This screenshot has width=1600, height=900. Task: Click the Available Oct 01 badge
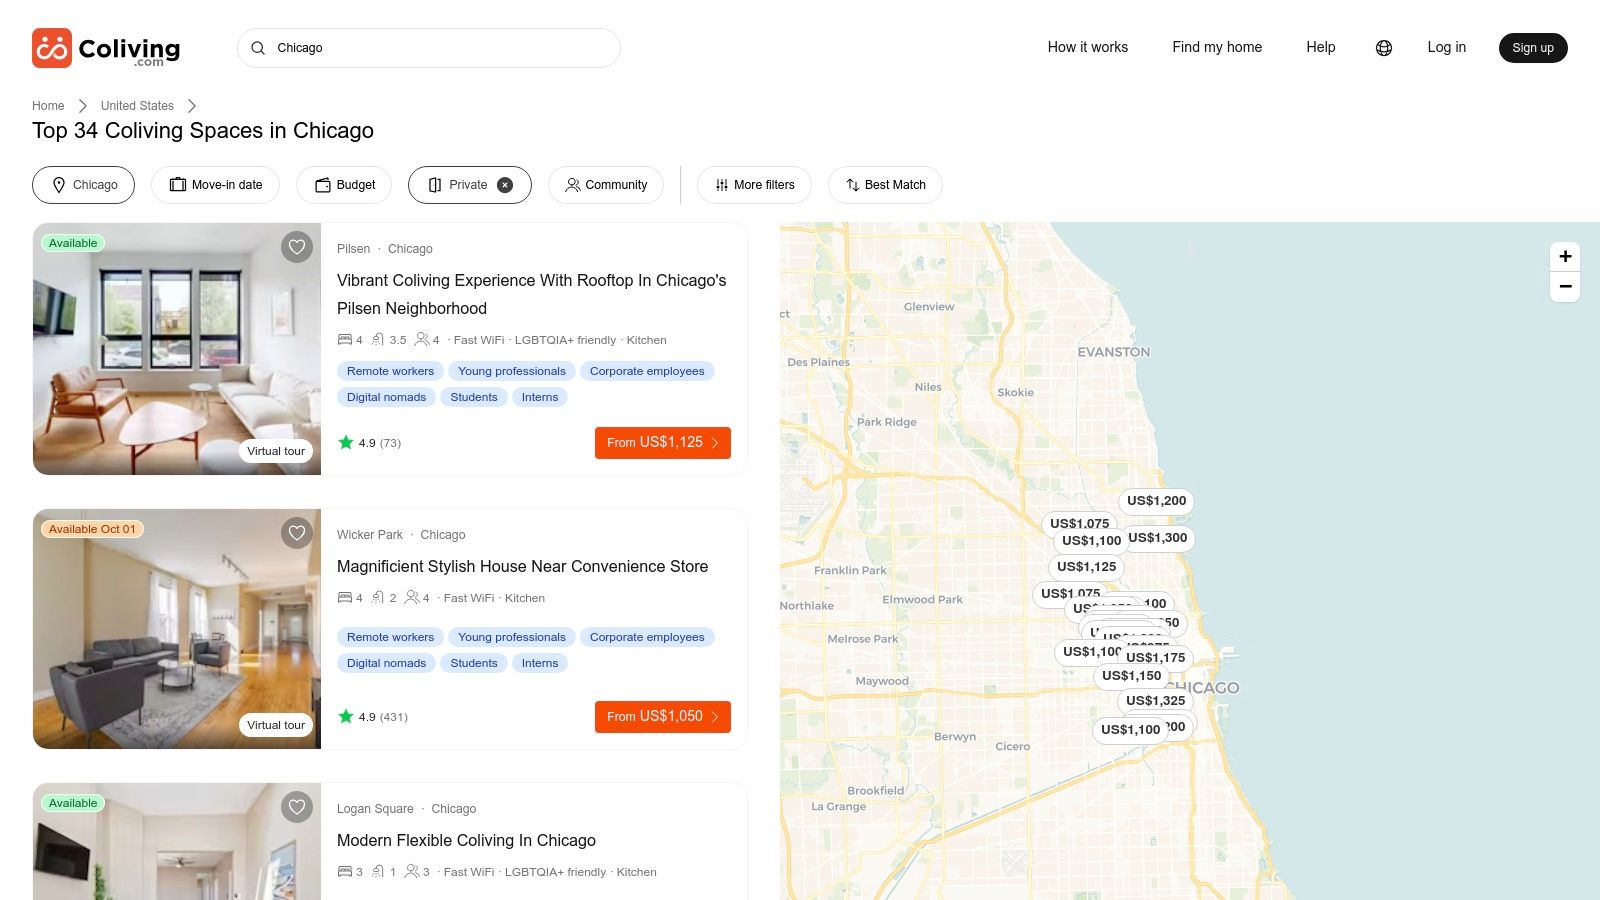click(92, 529)
